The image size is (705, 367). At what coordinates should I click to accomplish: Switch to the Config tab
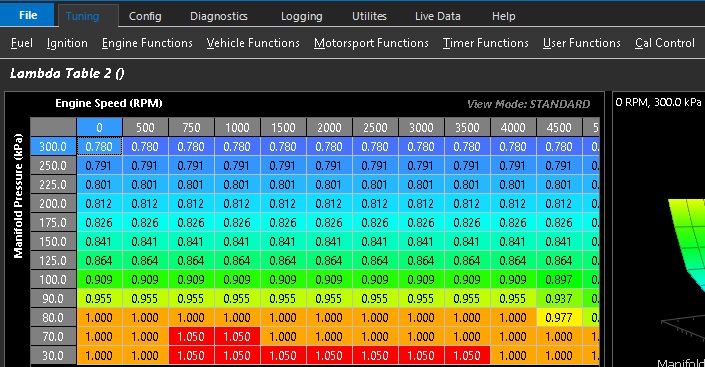tap(145, 16)
